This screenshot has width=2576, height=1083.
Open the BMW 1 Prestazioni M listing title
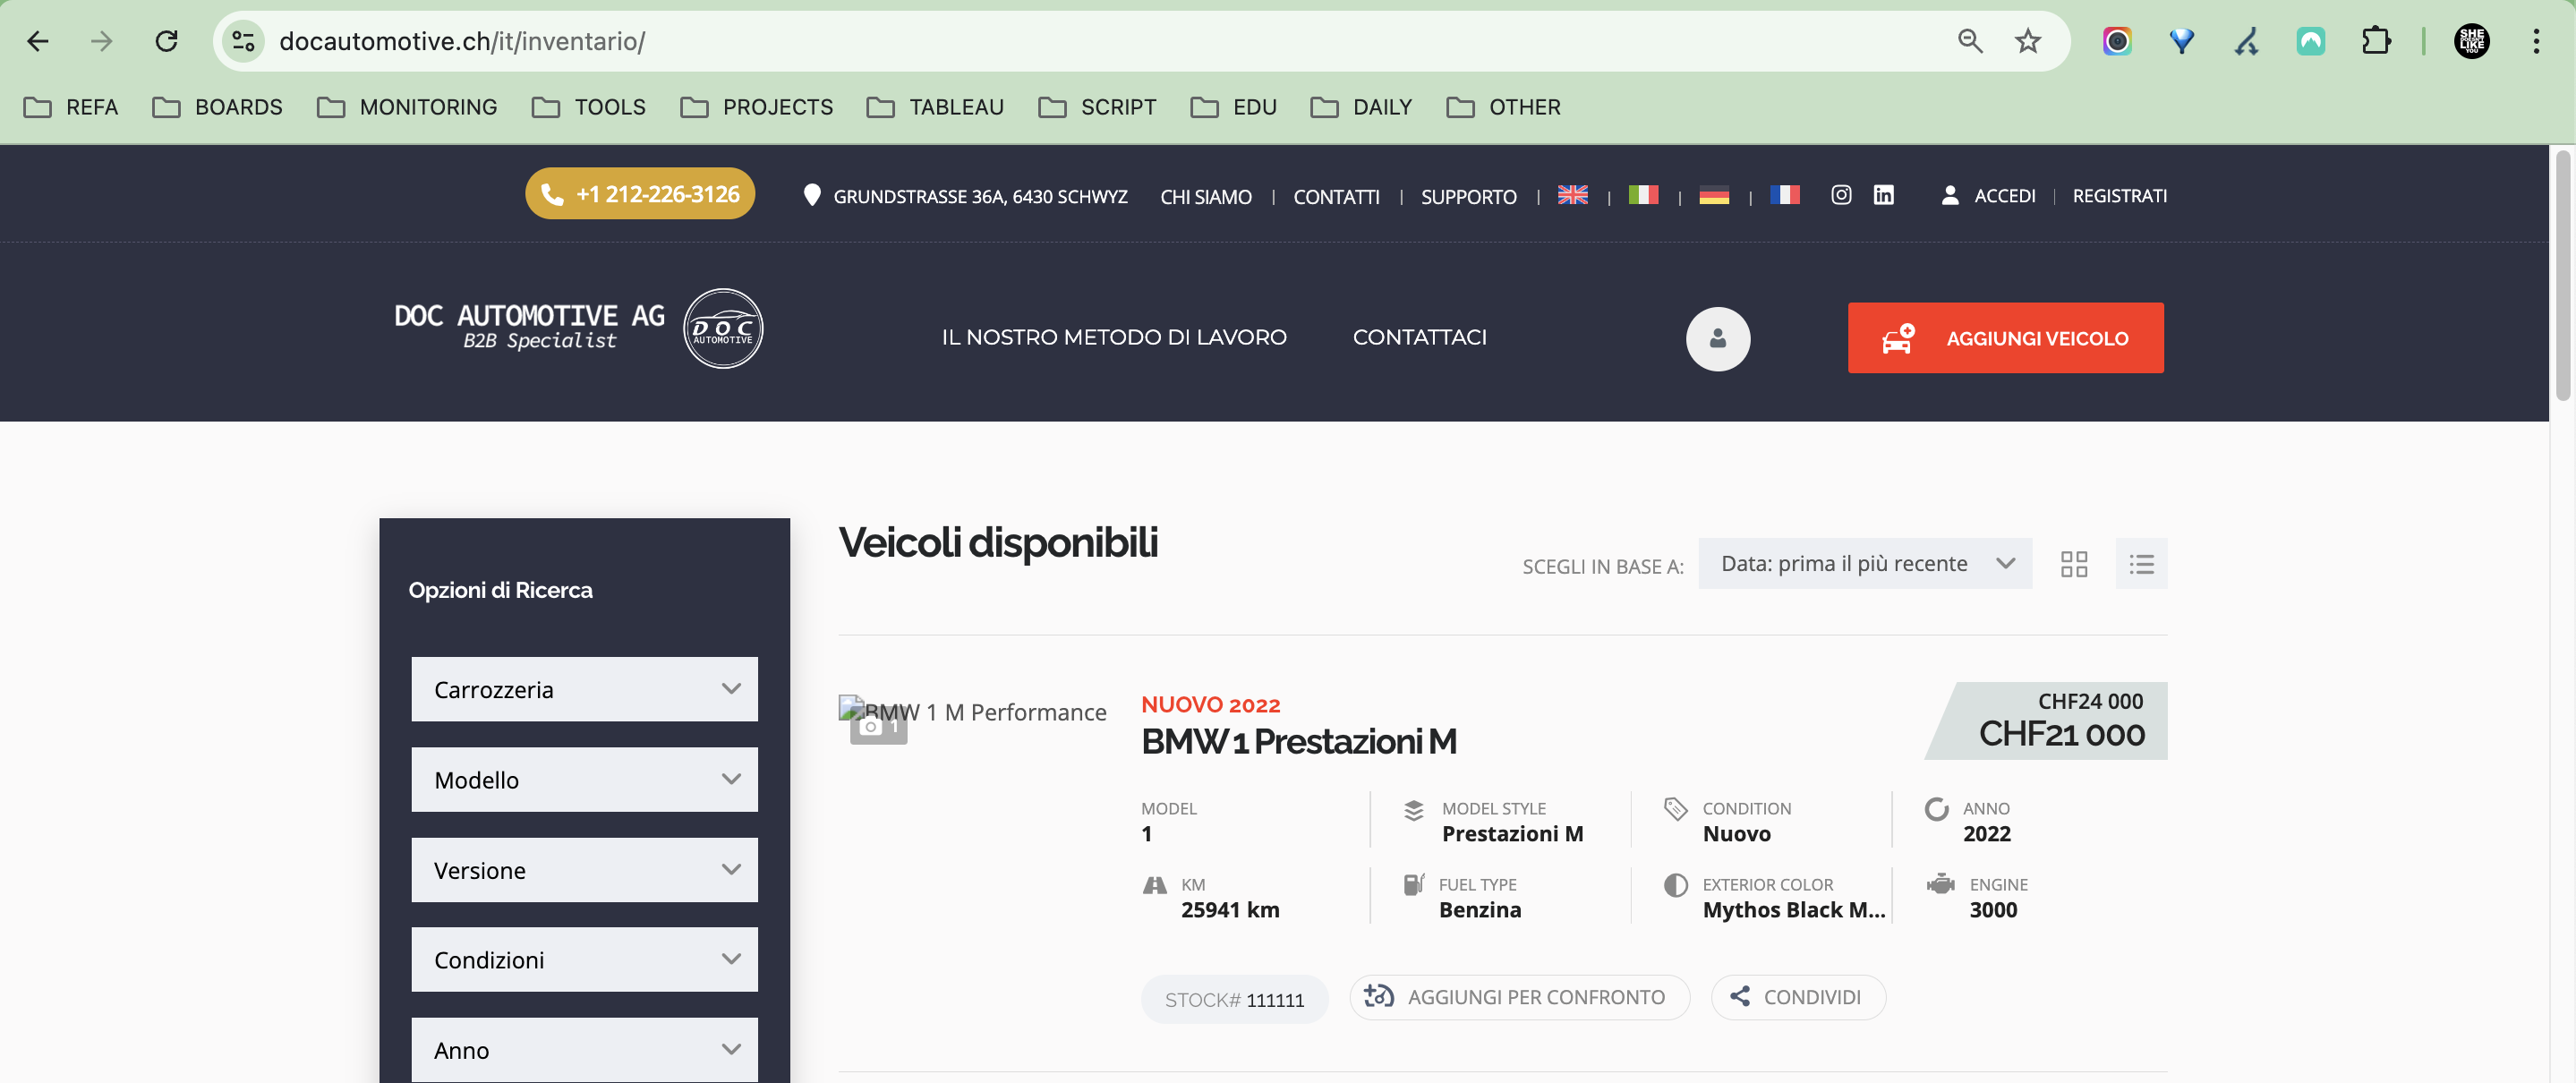pos(1299,741)
